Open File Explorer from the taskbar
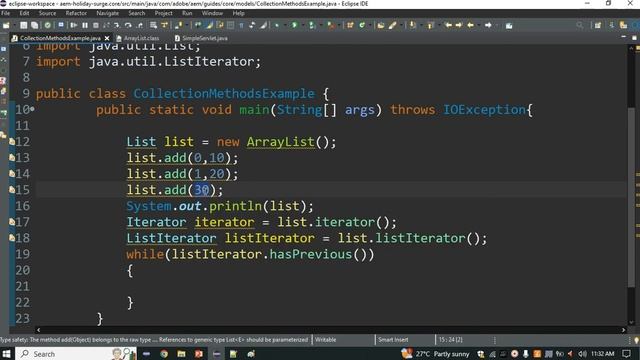The height and width of the screenshot is (360, 640). tap(182, 354)
